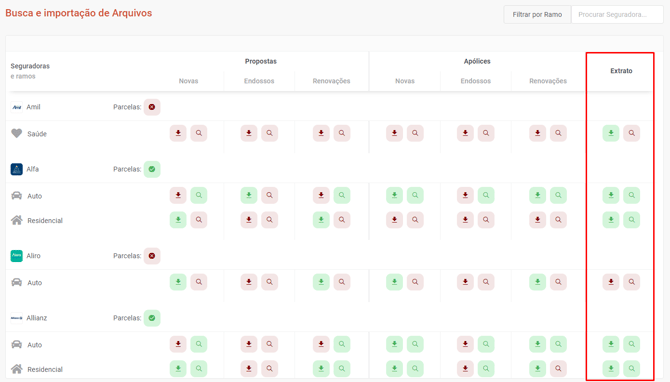Download Alfa Residencial Propostas Novas file

pos(178,220)
